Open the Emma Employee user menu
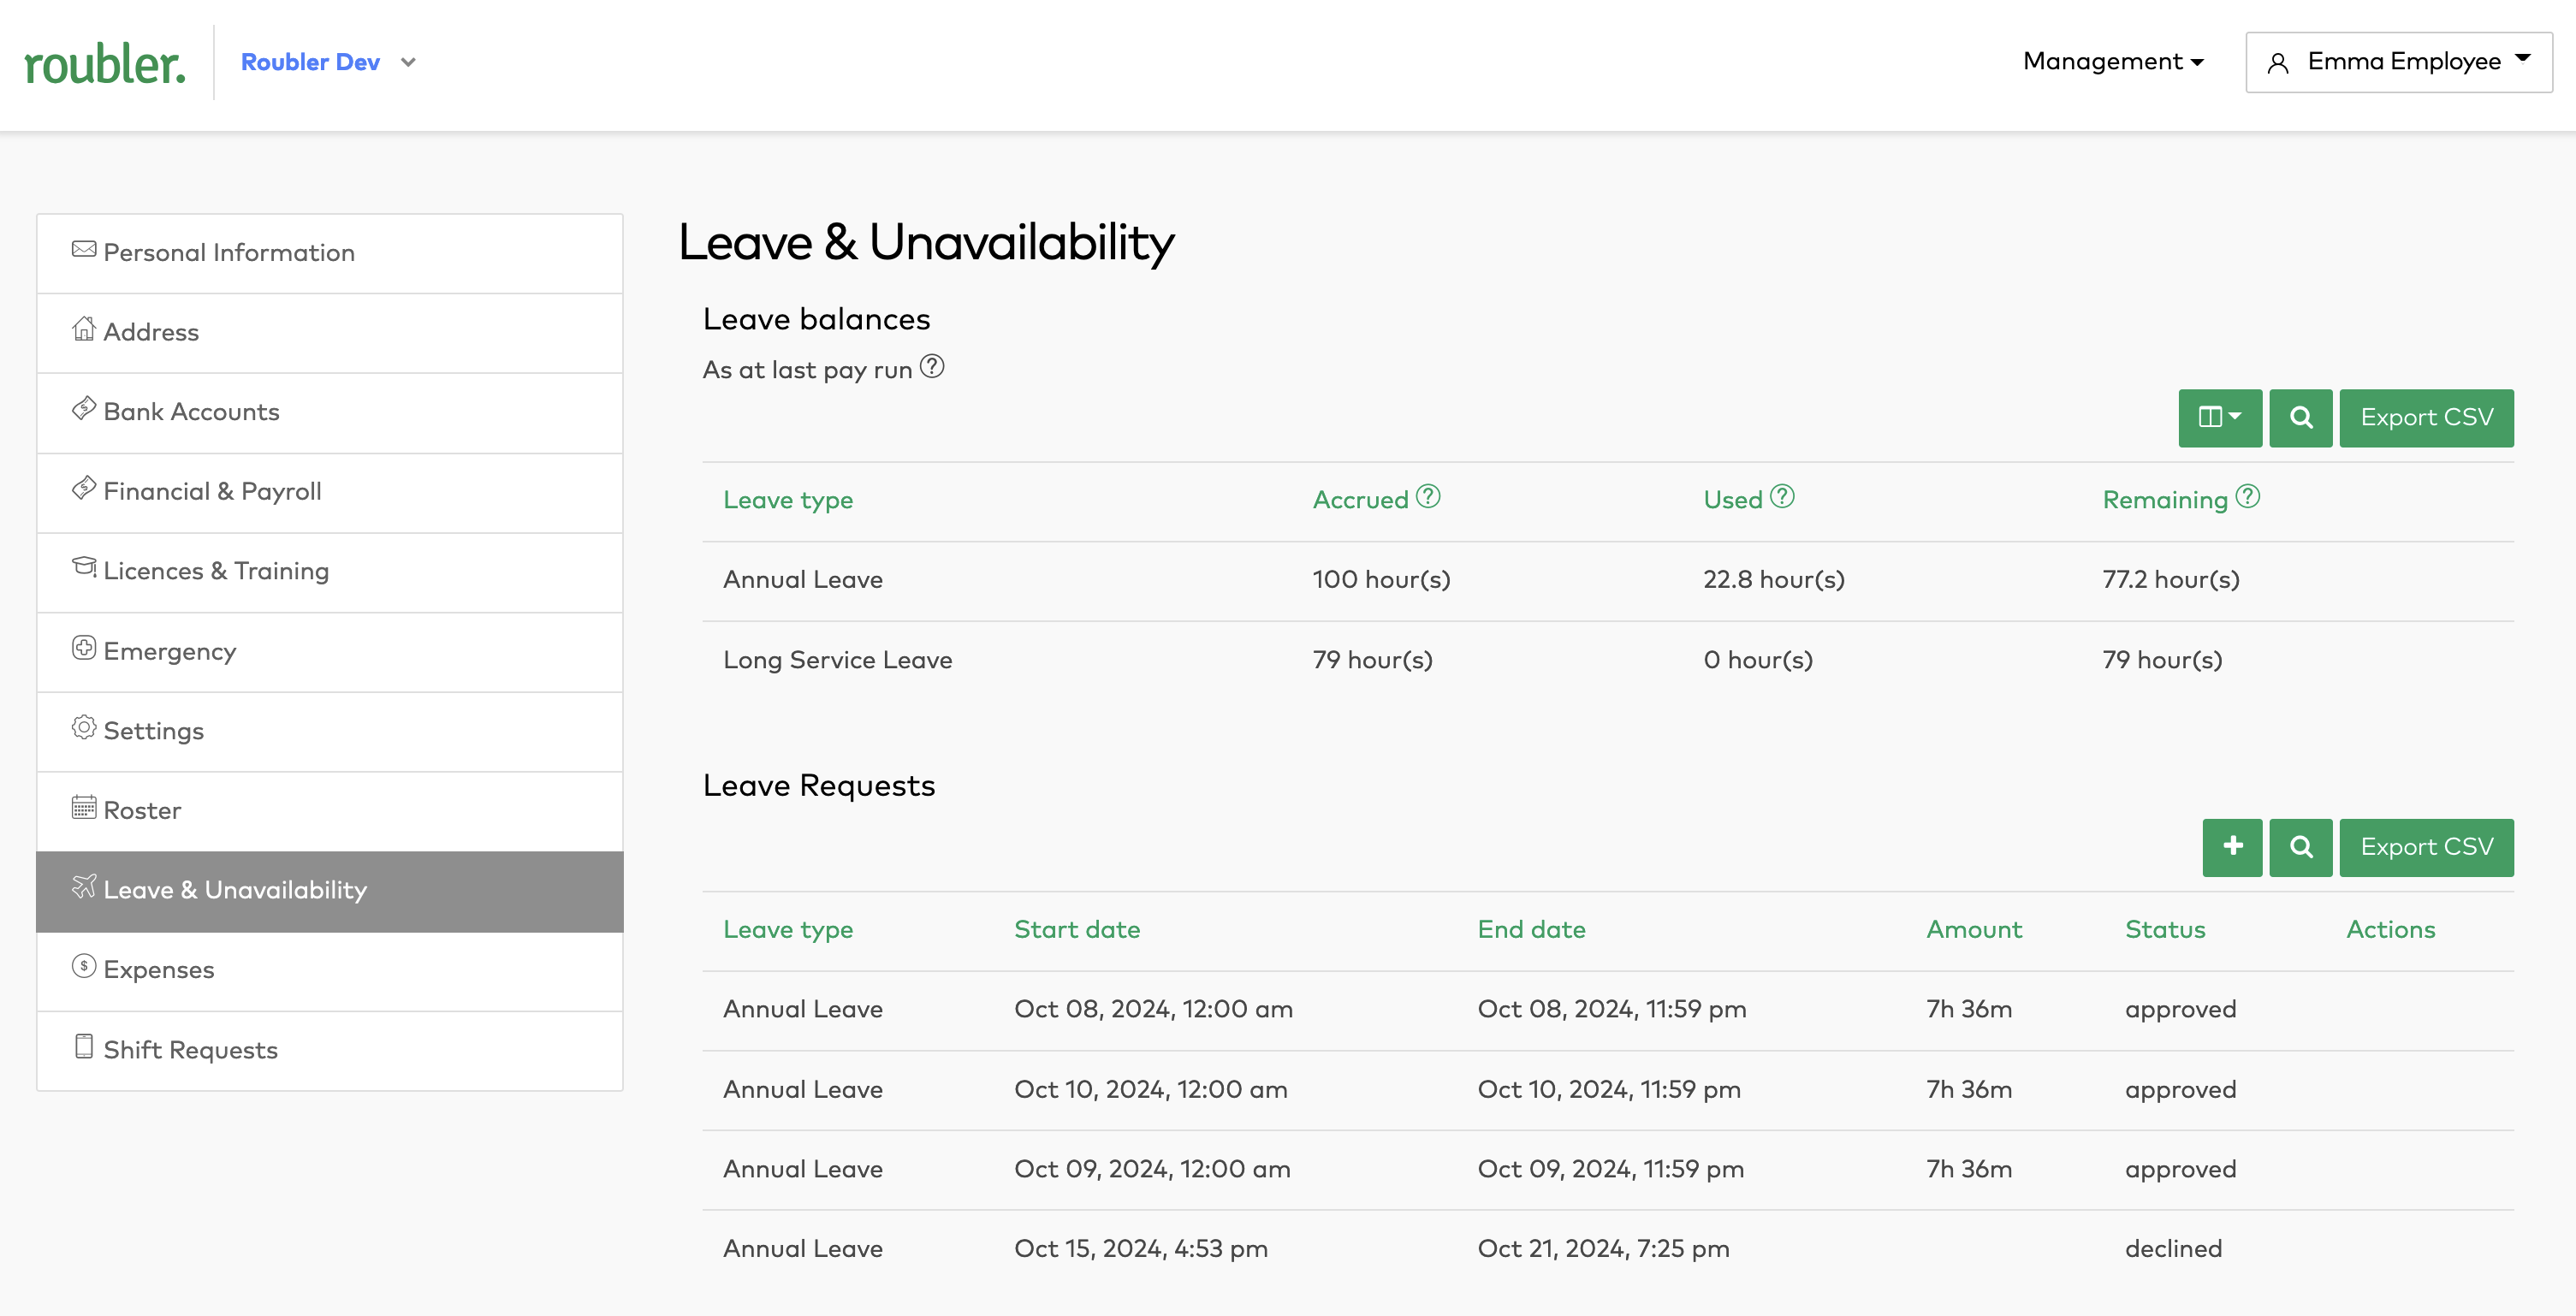Image resolution: width=2576 pixels, height=1316 pixels. tap(2398, 62)
